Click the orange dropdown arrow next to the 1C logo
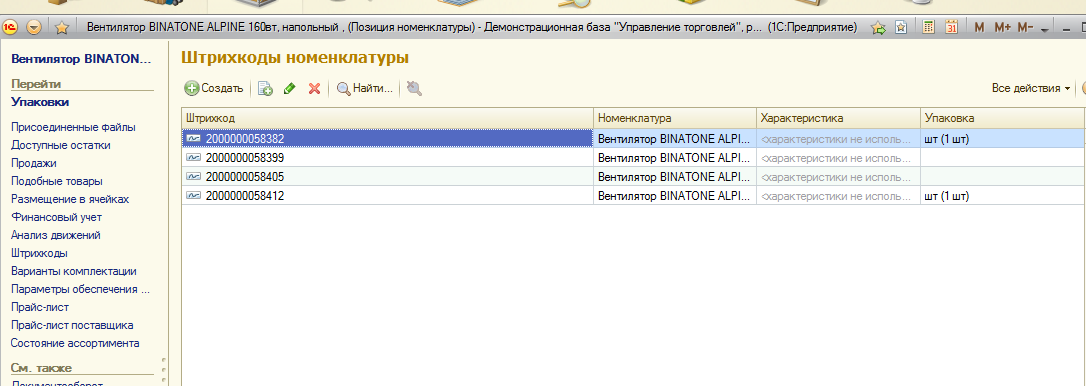The width and height of the screenshot is (1086, 386). coord(34,28)
